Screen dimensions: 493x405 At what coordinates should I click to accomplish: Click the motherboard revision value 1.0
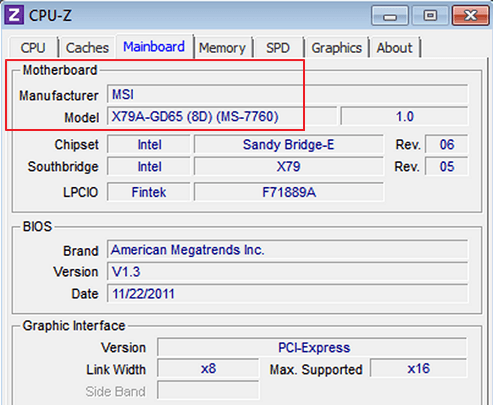coord(405,116)
